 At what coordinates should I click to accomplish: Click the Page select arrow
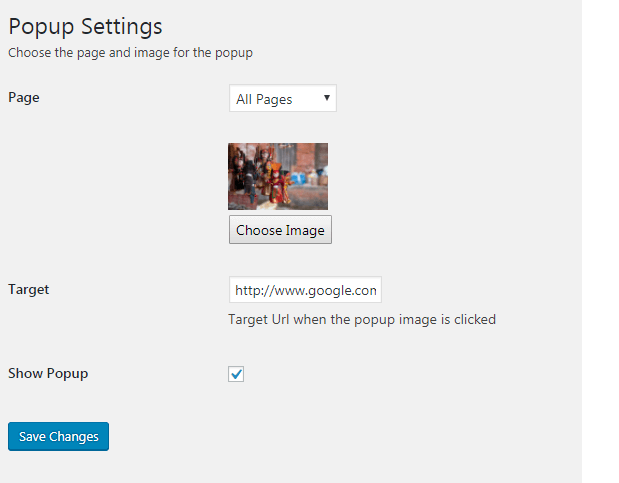pos(326,98)
